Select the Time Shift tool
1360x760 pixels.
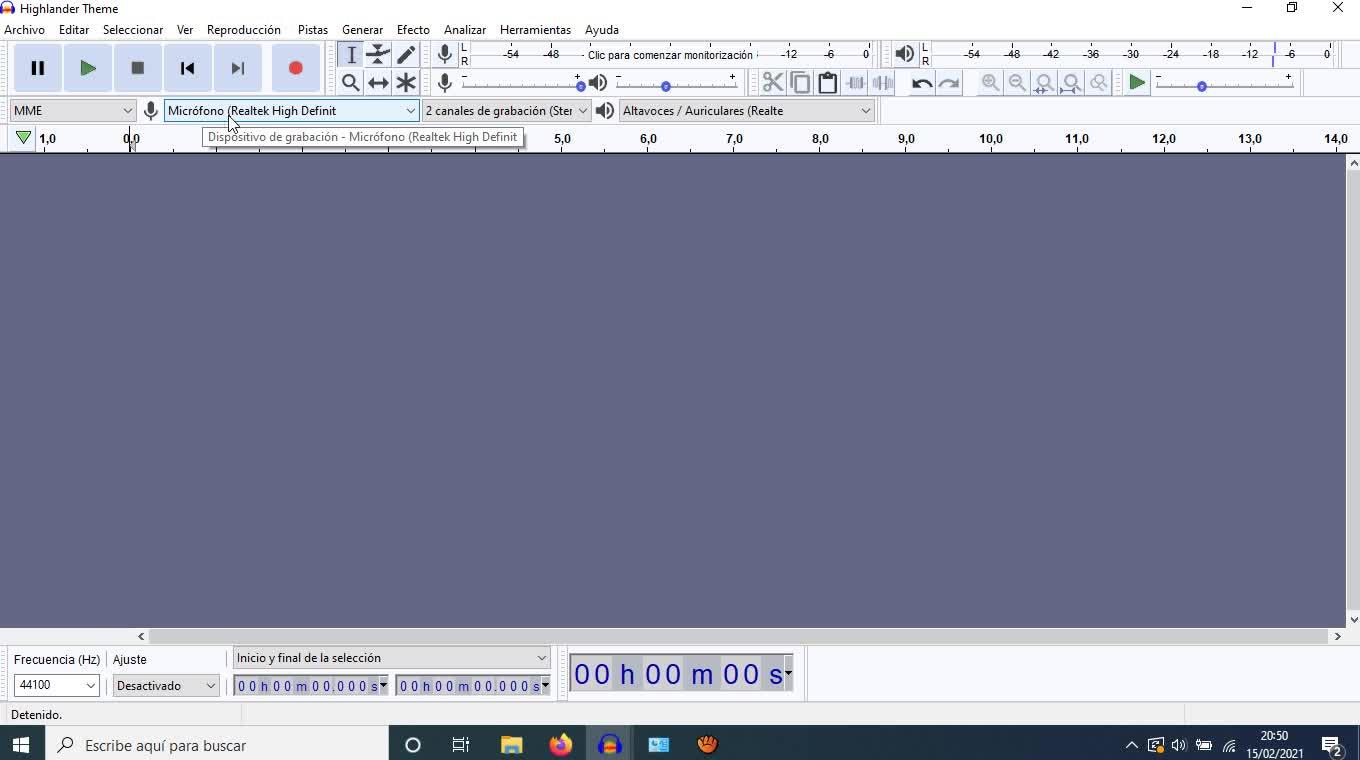tap(378, 83)
